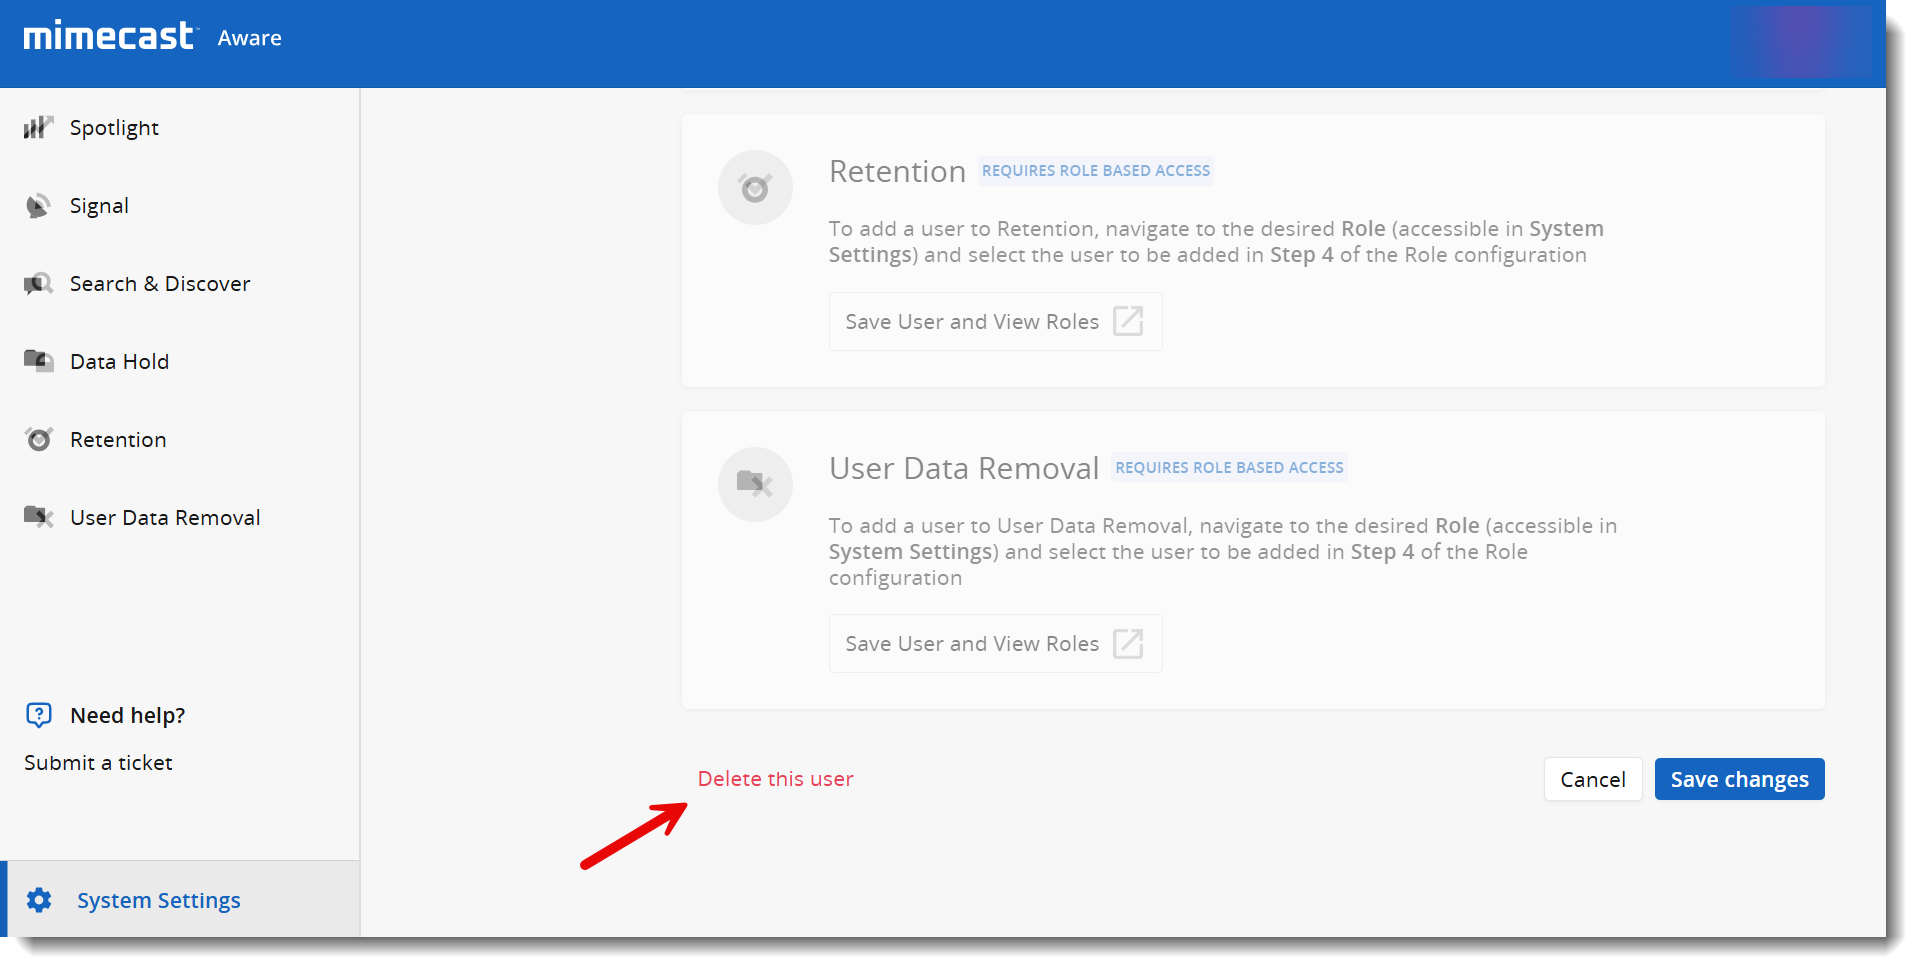The width and height of the screenshot is (1920, 971).
Task: Go to User Data Removal in sidebar
Action: click(165, 518)
